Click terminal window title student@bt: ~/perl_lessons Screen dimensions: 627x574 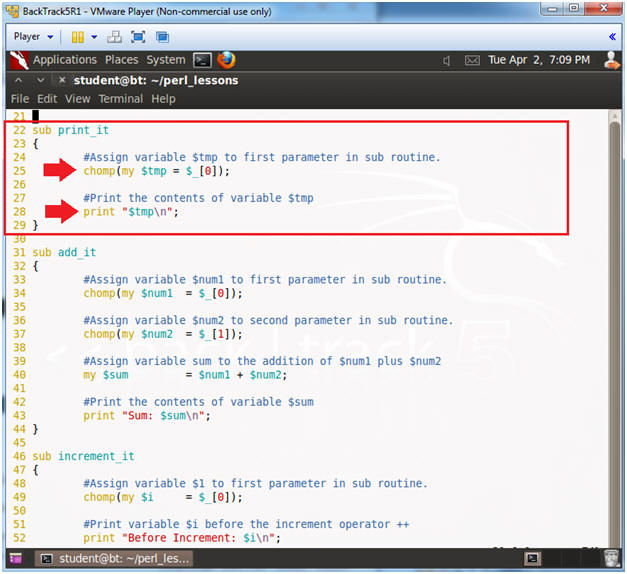[156, 80]
